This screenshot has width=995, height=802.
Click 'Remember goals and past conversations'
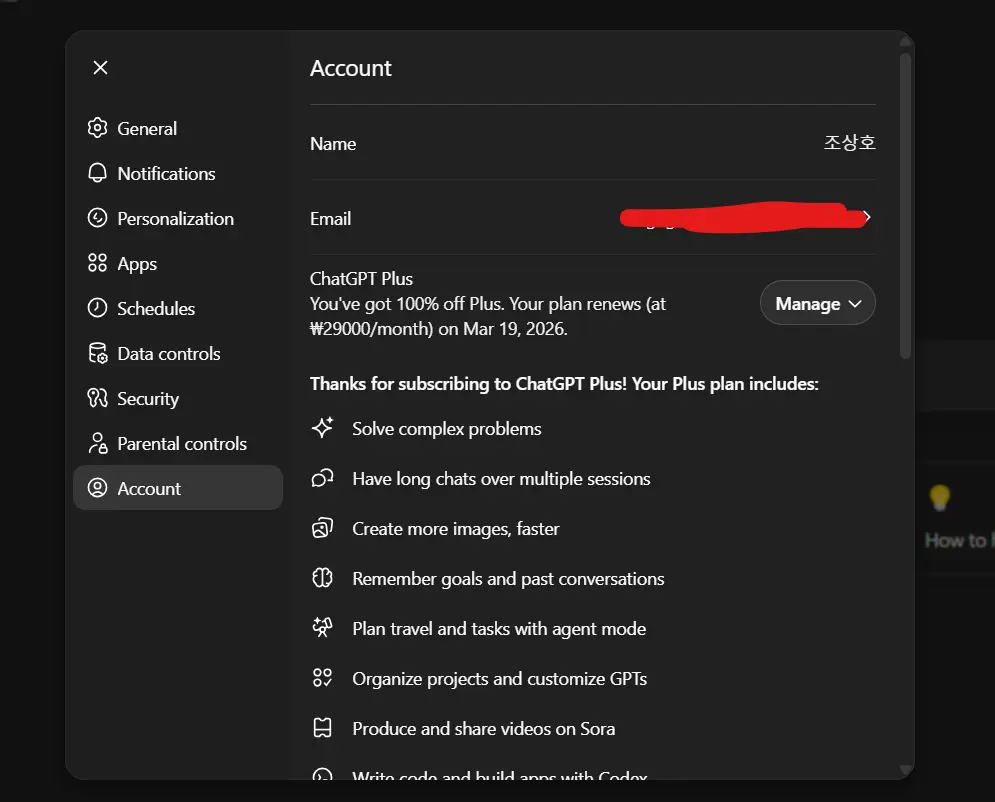(x=508, y=579)
